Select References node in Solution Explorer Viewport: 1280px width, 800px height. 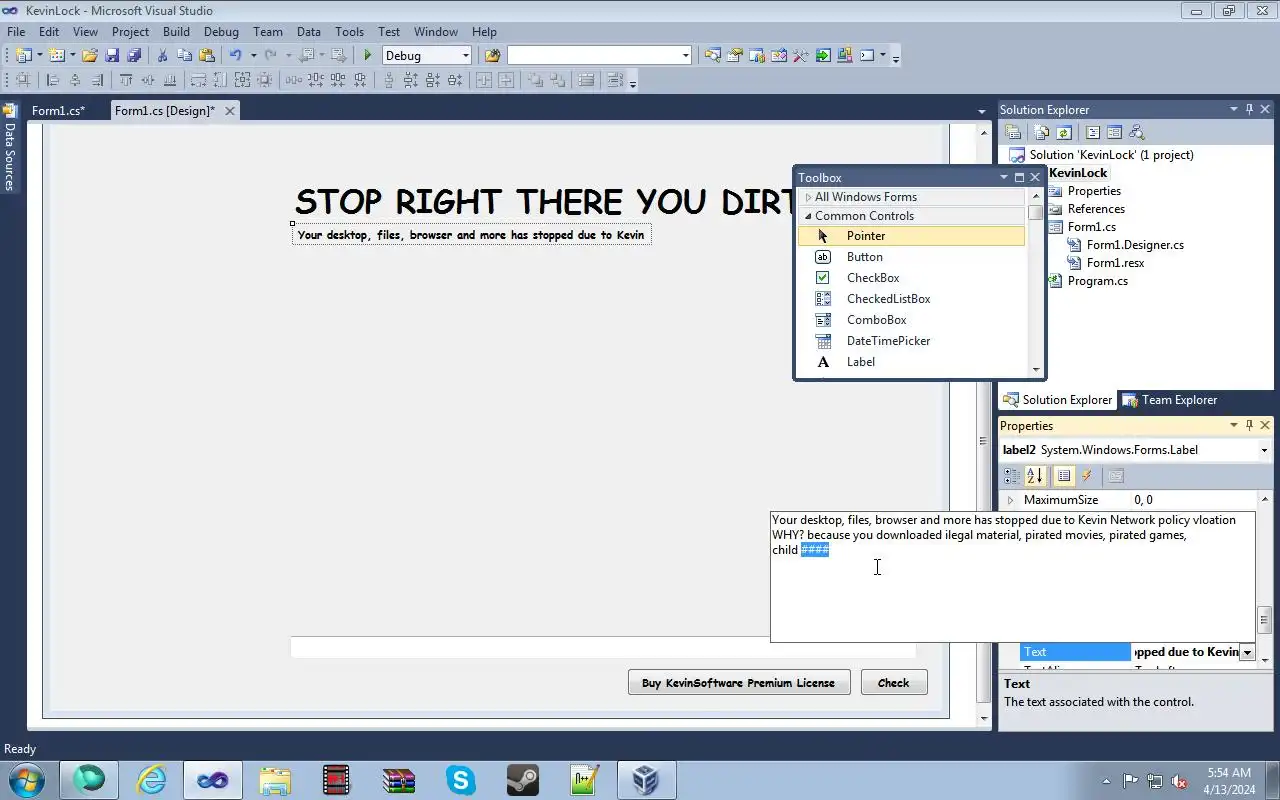click(1096, 209)
